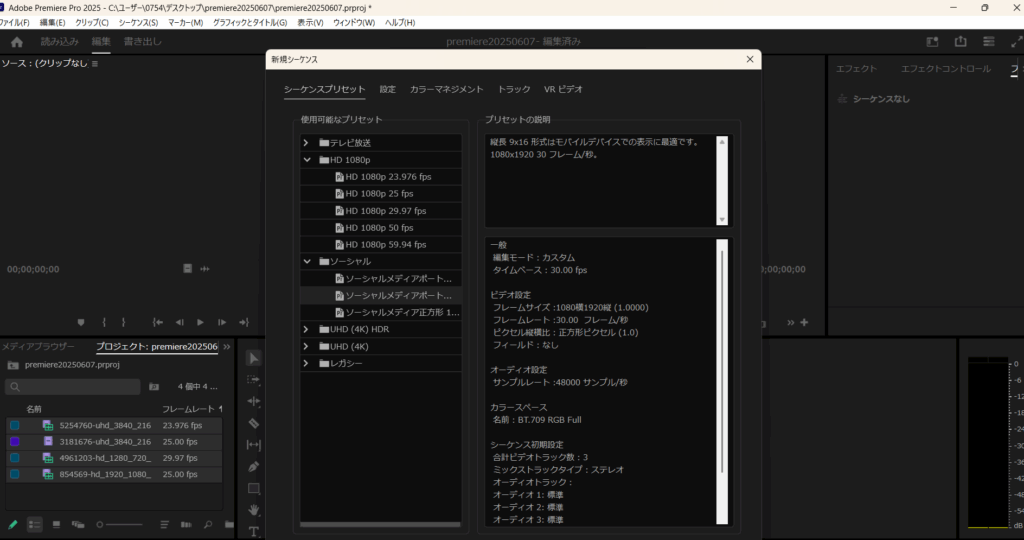Image resolution: width=1024 pixels, height=540 pixels.
Task: Choose the Hand tool
Action: point(254,510)
